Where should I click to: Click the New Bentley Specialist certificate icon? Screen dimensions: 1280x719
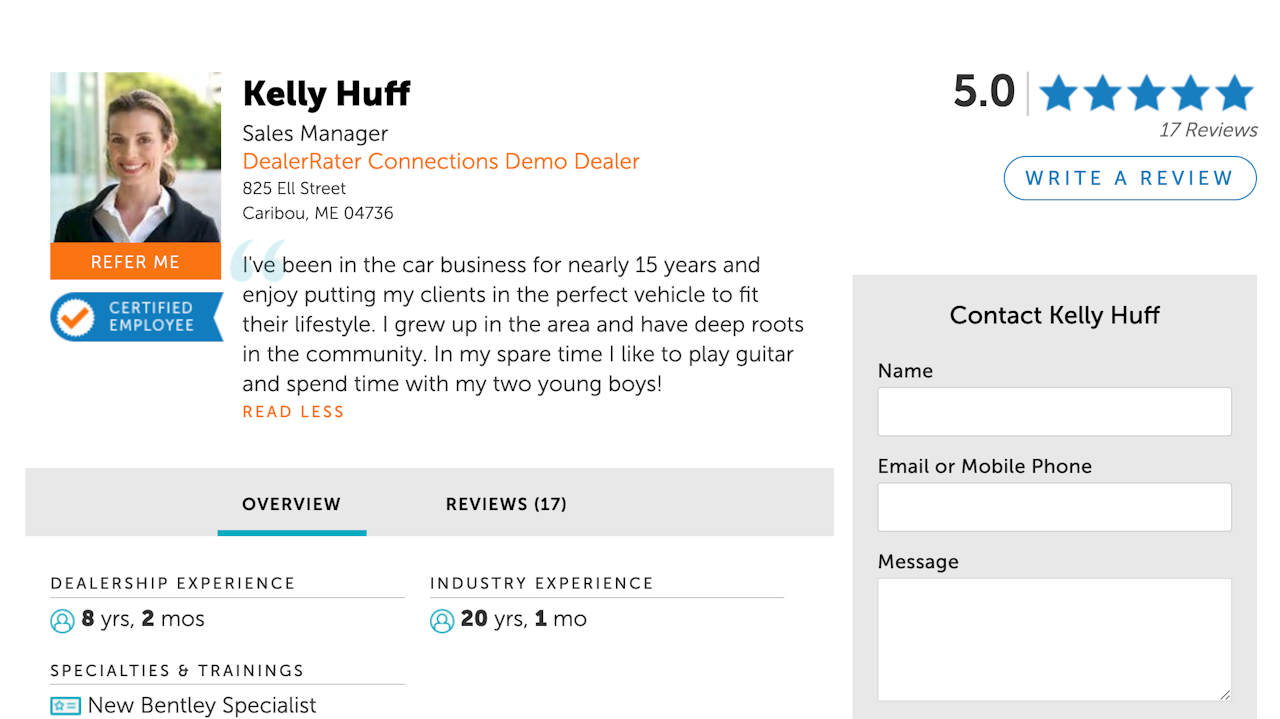pyautogui.click(x=65, y=706)
